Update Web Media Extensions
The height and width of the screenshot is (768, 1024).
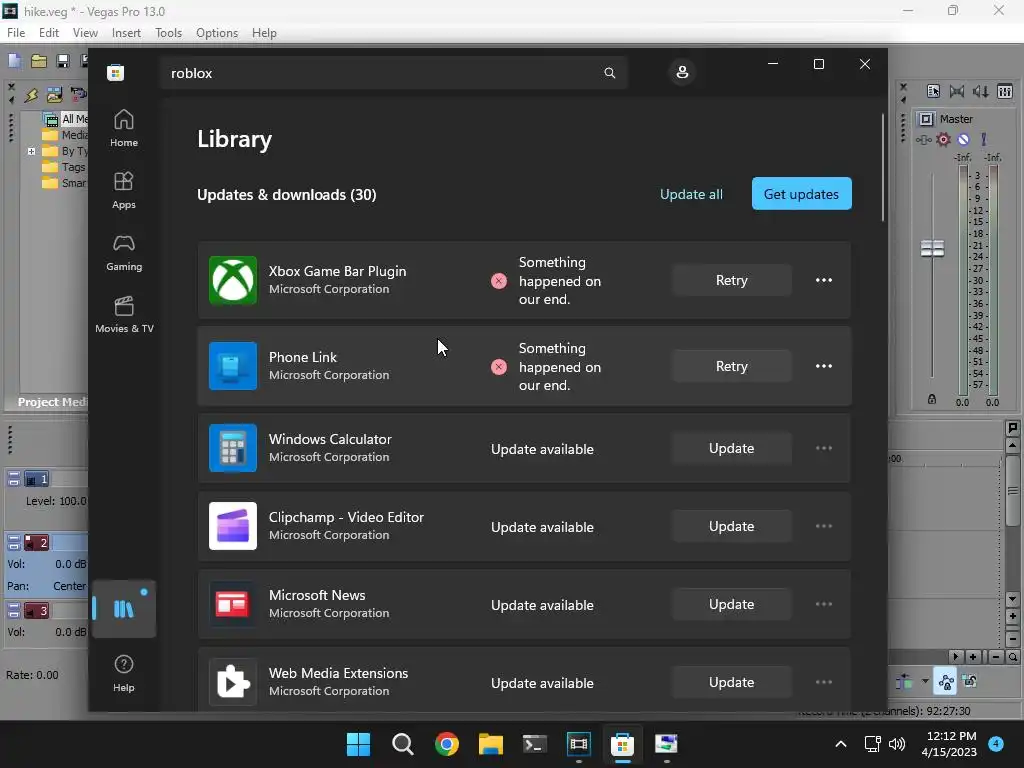[x=731, y=682]
